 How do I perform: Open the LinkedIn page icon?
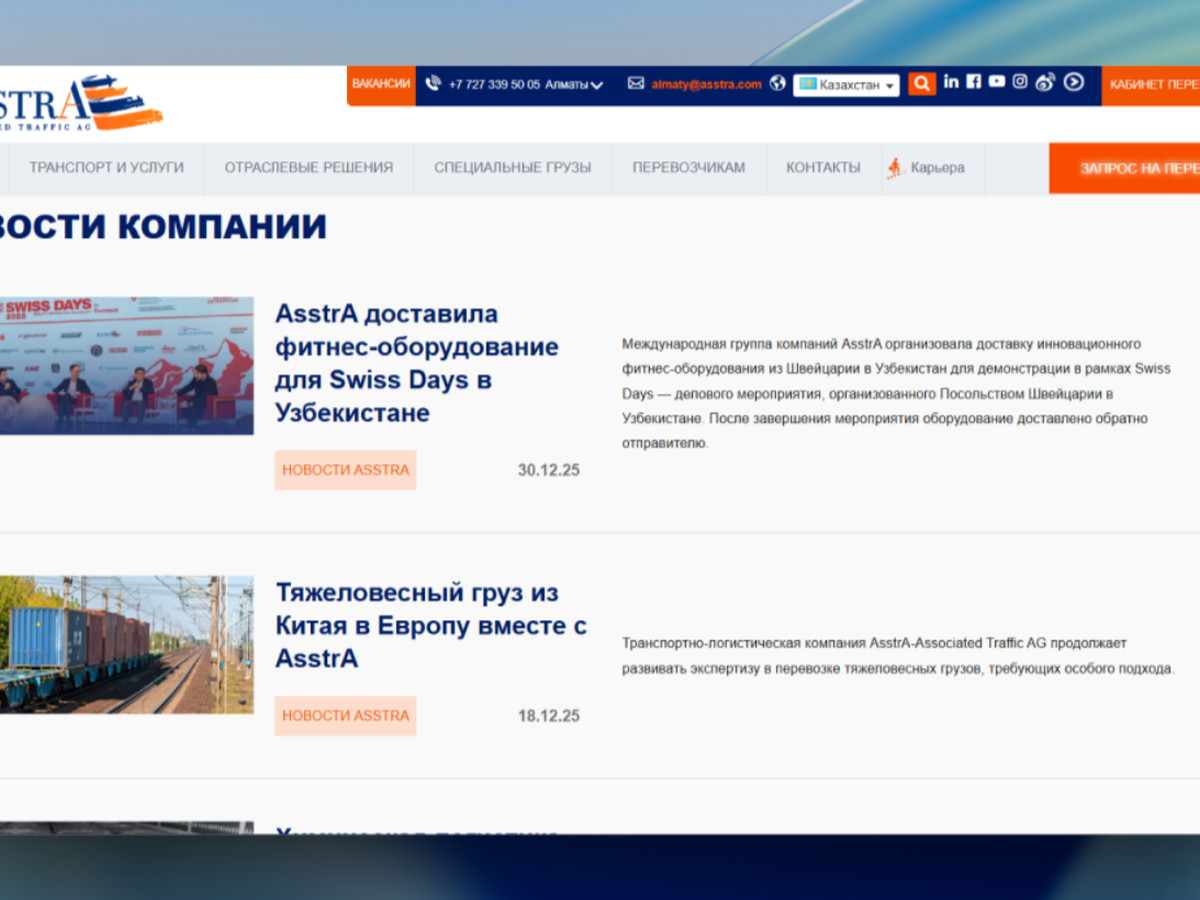[x=951, y=82]
